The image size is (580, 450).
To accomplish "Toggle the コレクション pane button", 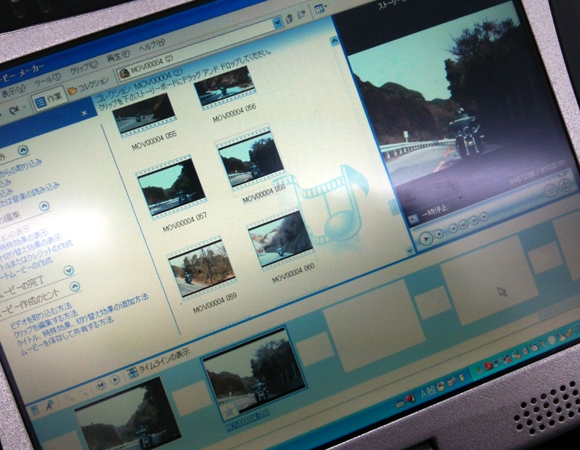I will 89,85.
